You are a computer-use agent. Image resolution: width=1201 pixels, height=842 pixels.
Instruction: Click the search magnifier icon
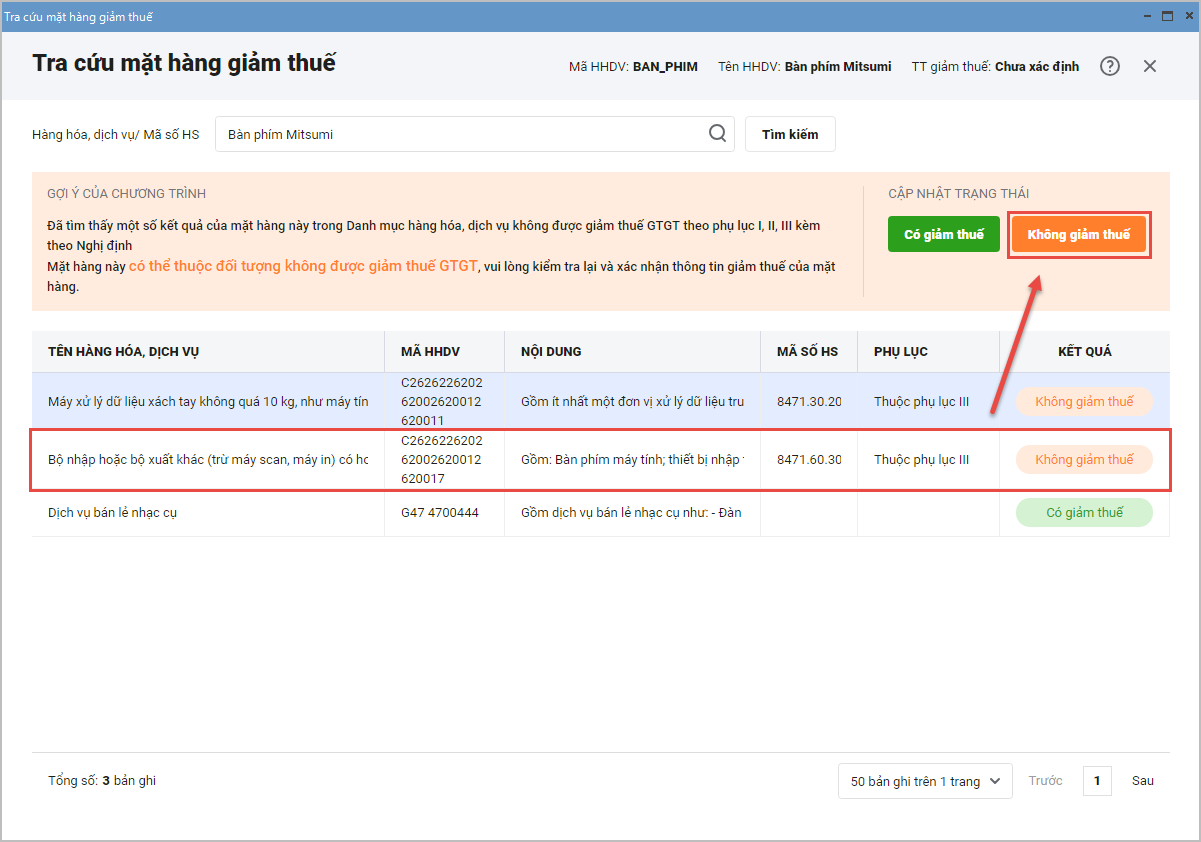pyautogui.click(x=717, y=134)
